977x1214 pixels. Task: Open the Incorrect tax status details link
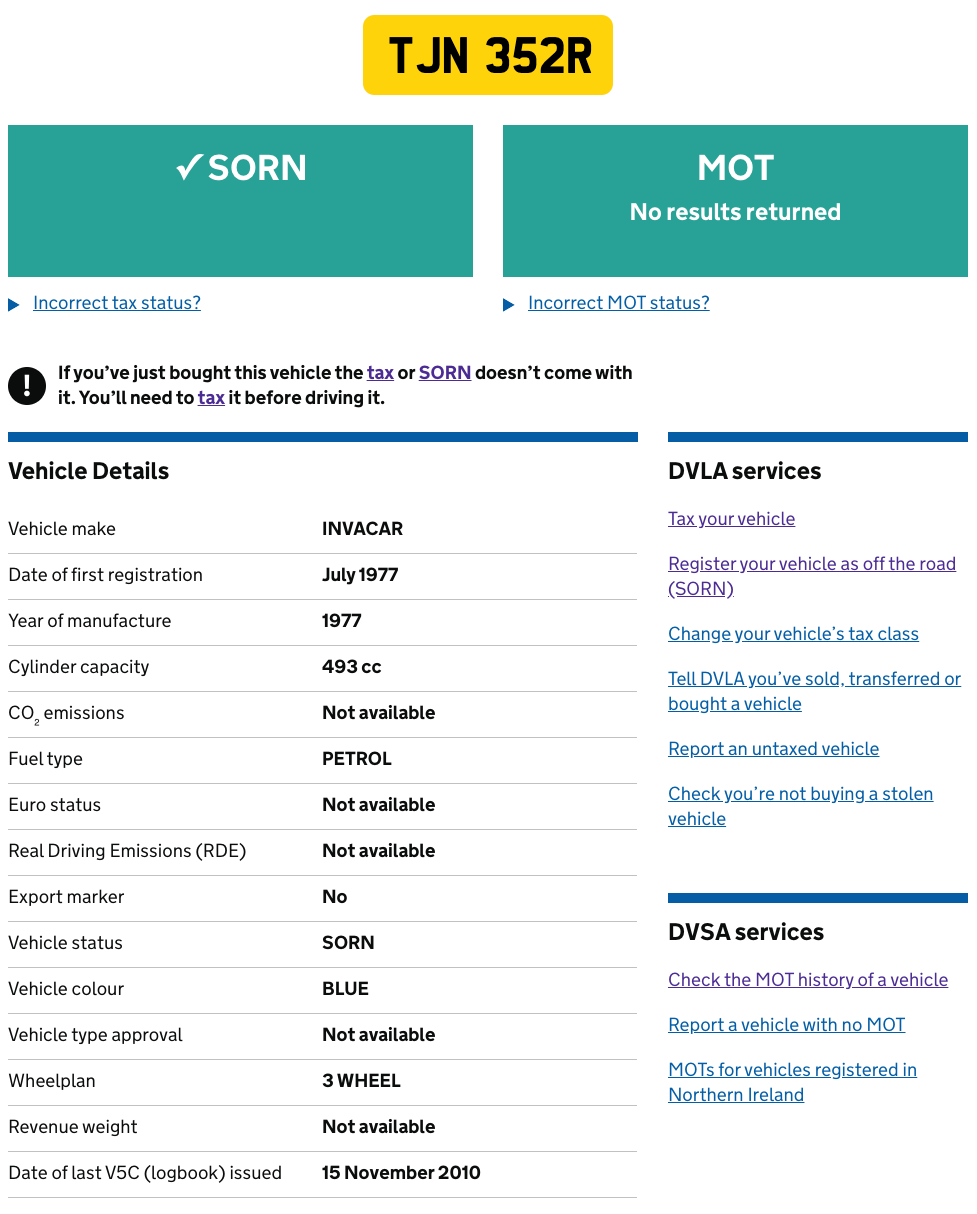click(117, 303)
